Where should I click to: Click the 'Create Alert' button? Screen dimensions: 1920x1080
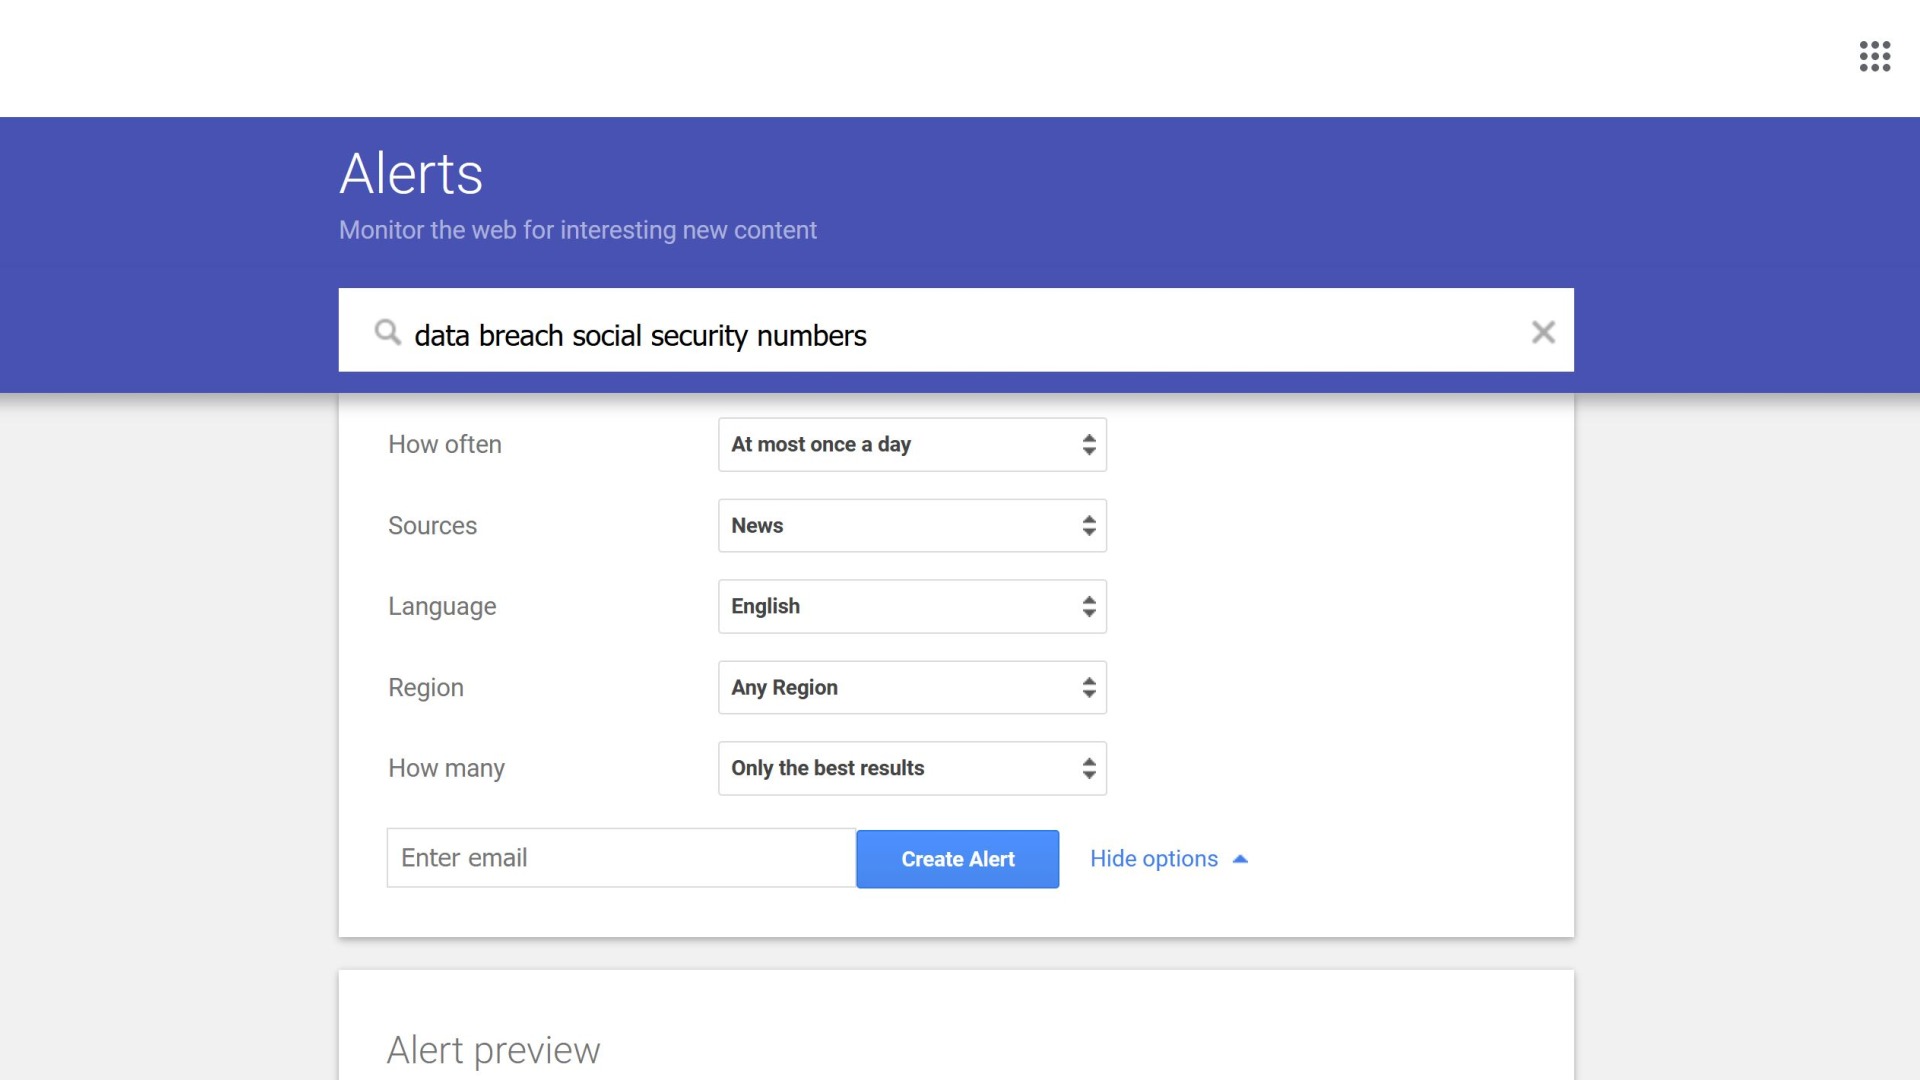(x=957, y=857)
